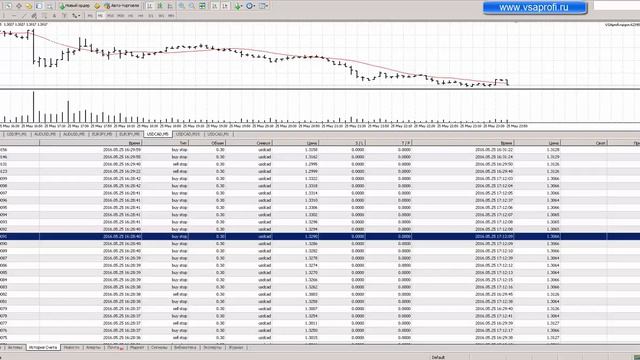Zoom in on the chart
The width and height of the screenshot is (640, 360).
[182, 6]
